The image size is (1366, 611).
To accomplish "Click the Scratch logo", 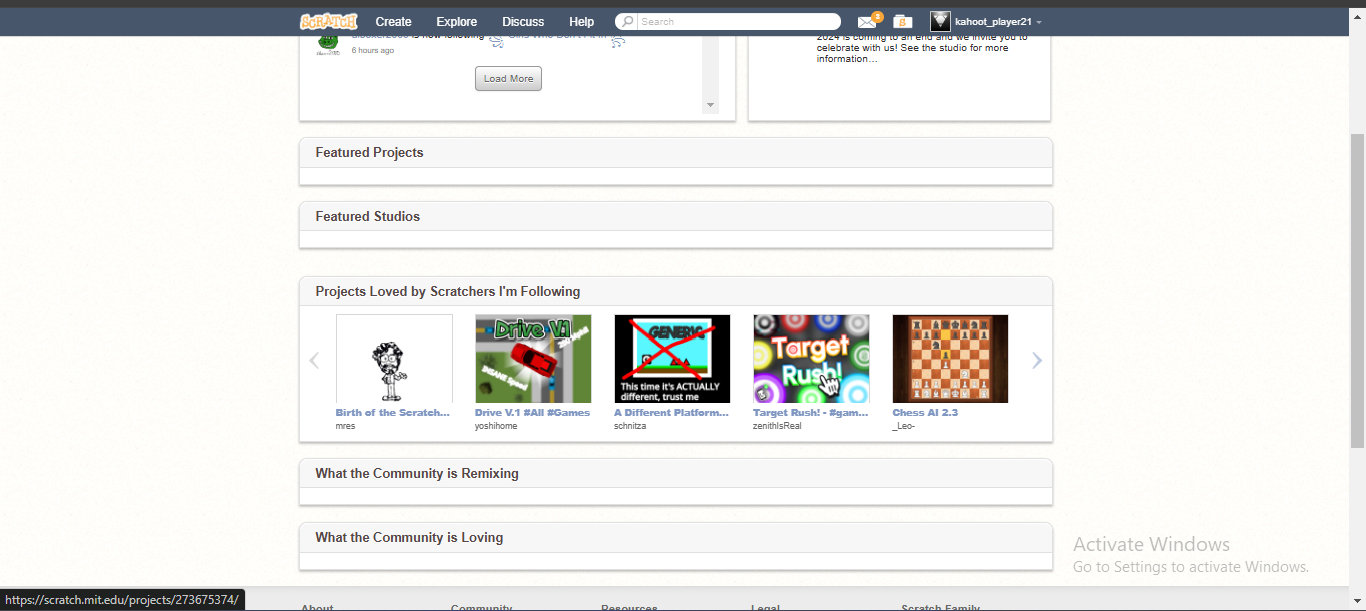I will pos(328,21).
